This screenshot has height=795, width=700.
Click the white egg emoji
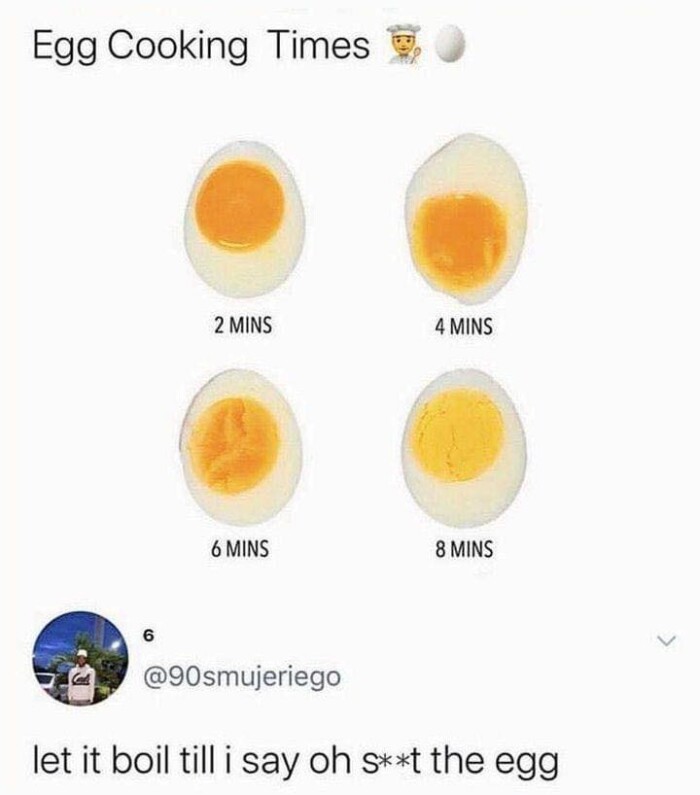point(453,43)
